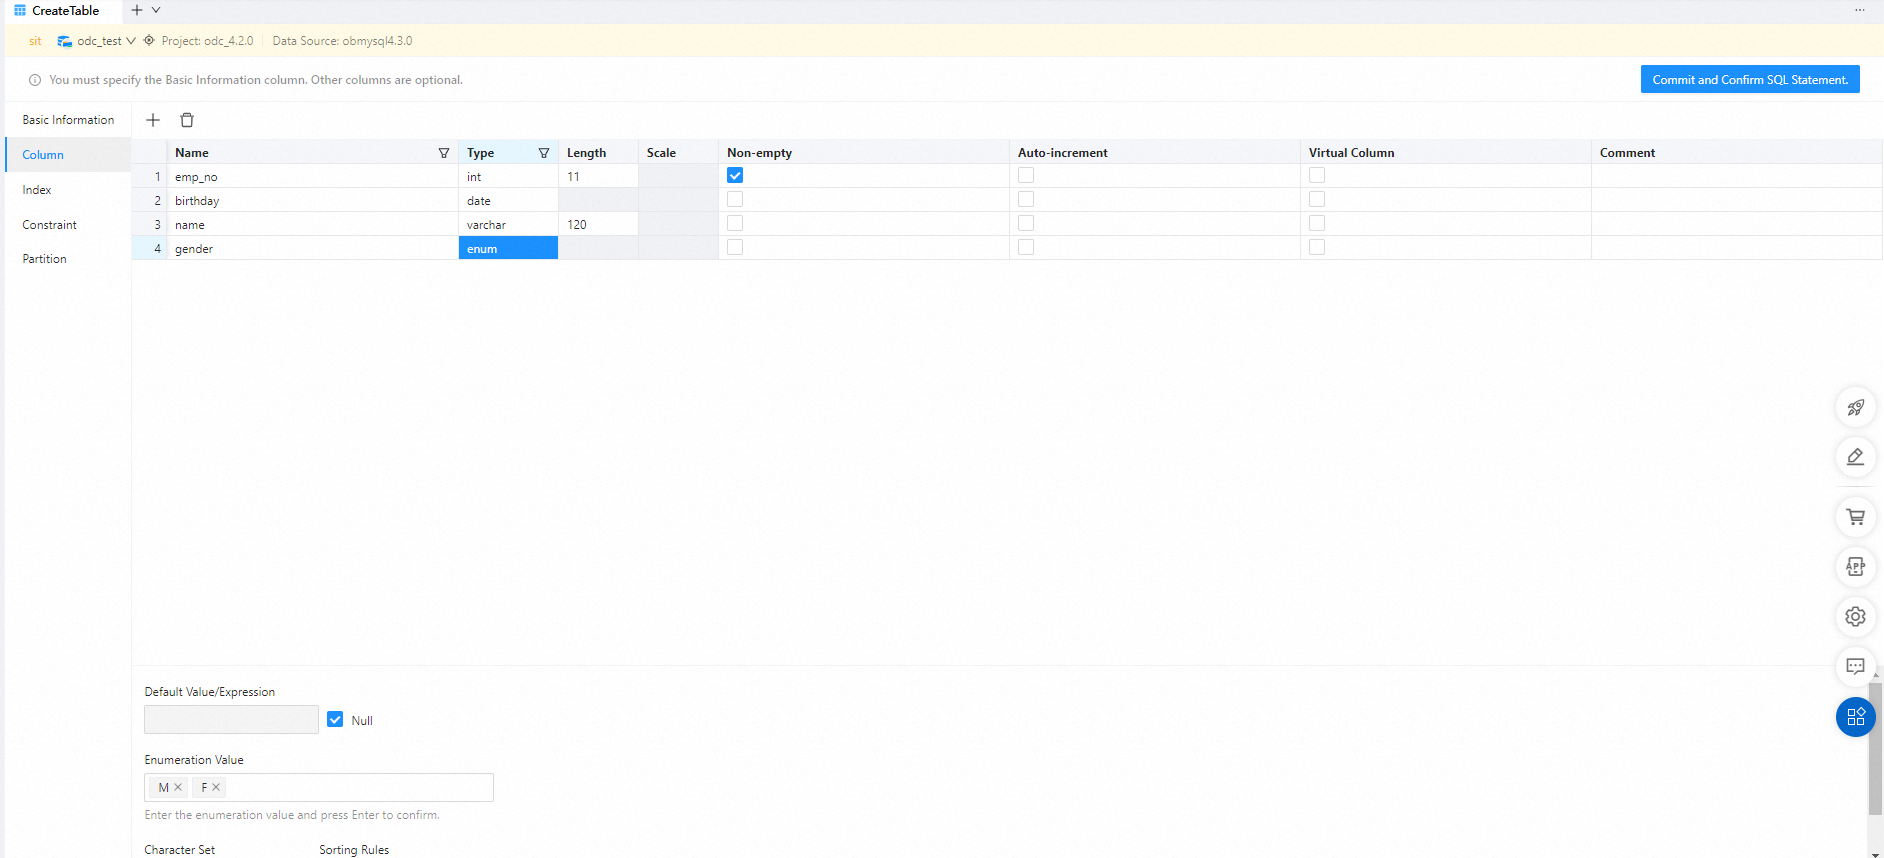This screenshot has height=858, width=1884.
Task: Select row number 4 header
Action: click(x=150, y=248)
